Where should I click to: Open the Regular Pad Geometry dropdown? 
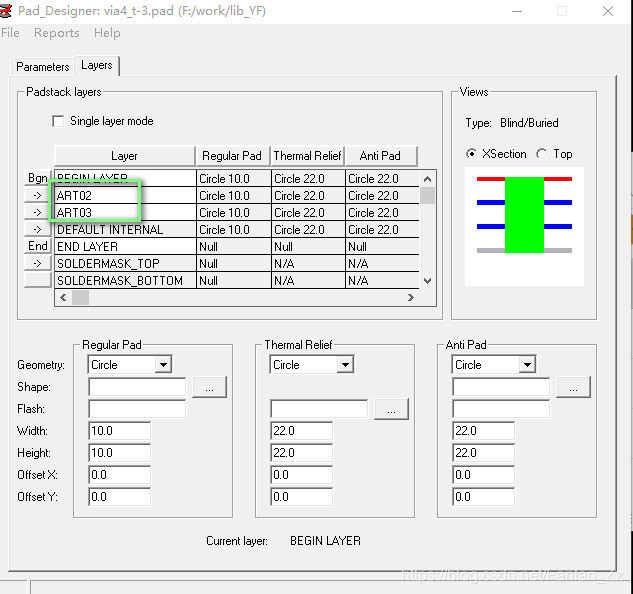point(163,365)
